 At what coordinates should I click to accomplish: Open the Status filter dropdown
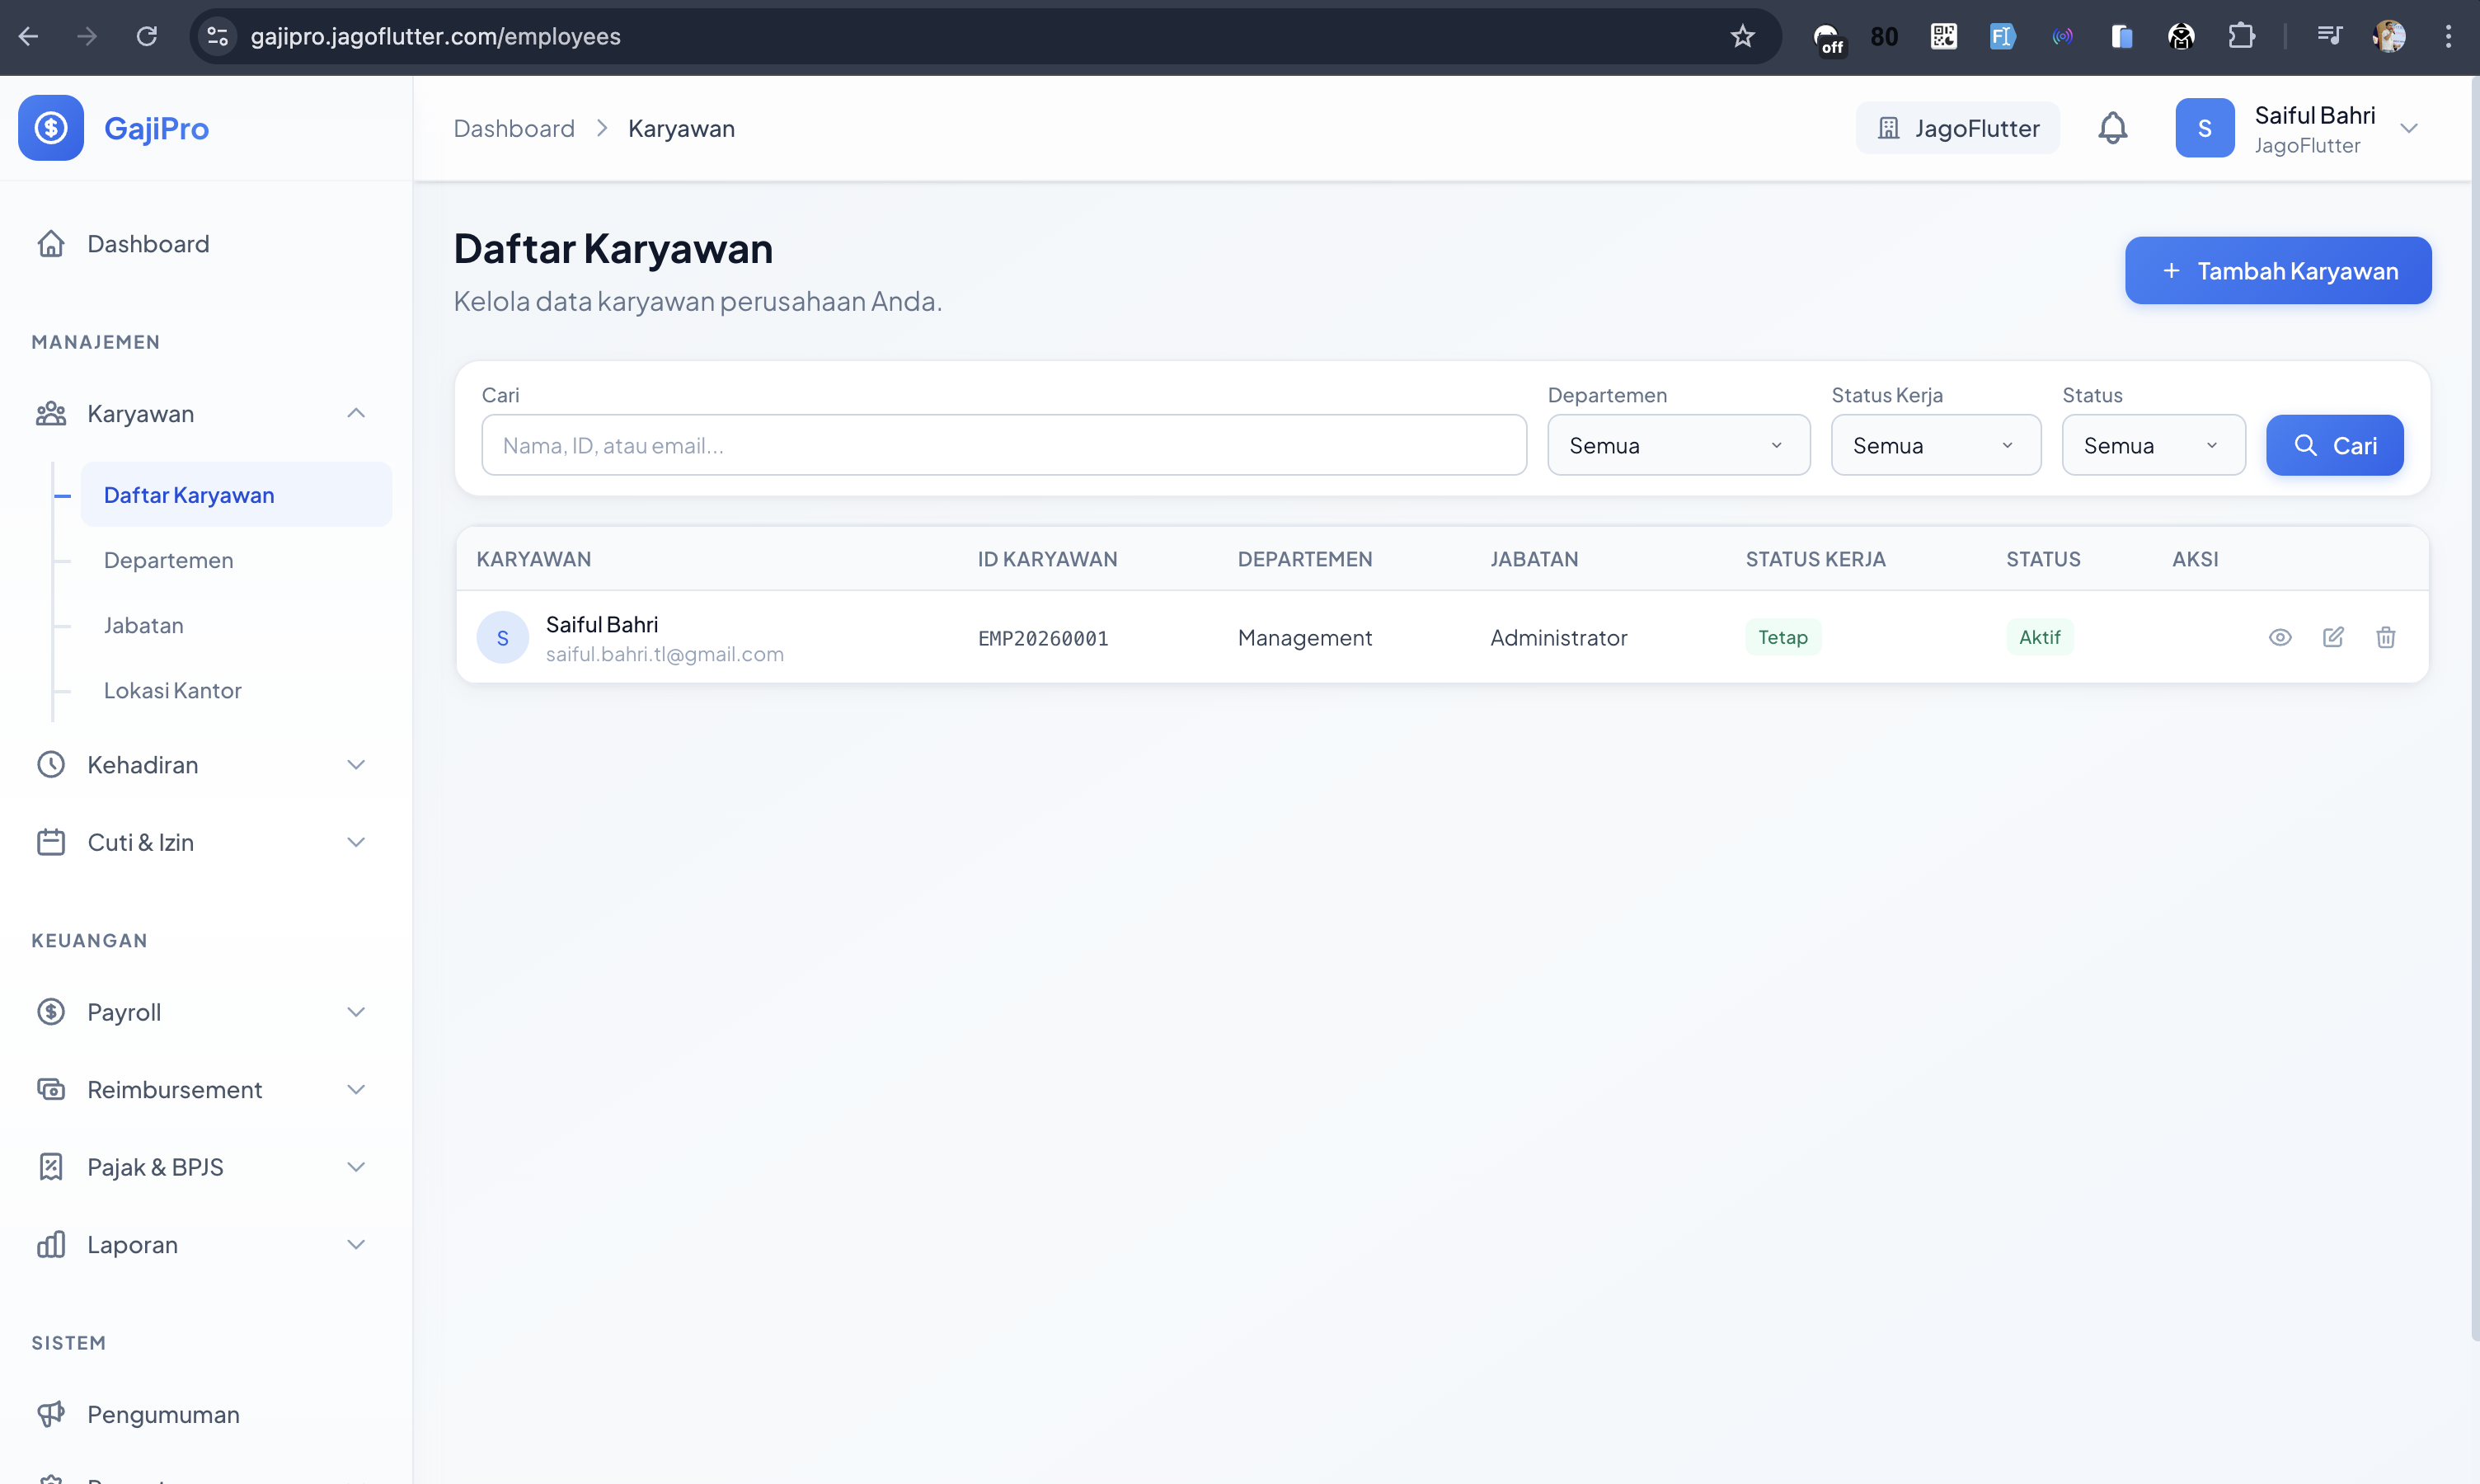(x=2153, y=445)
